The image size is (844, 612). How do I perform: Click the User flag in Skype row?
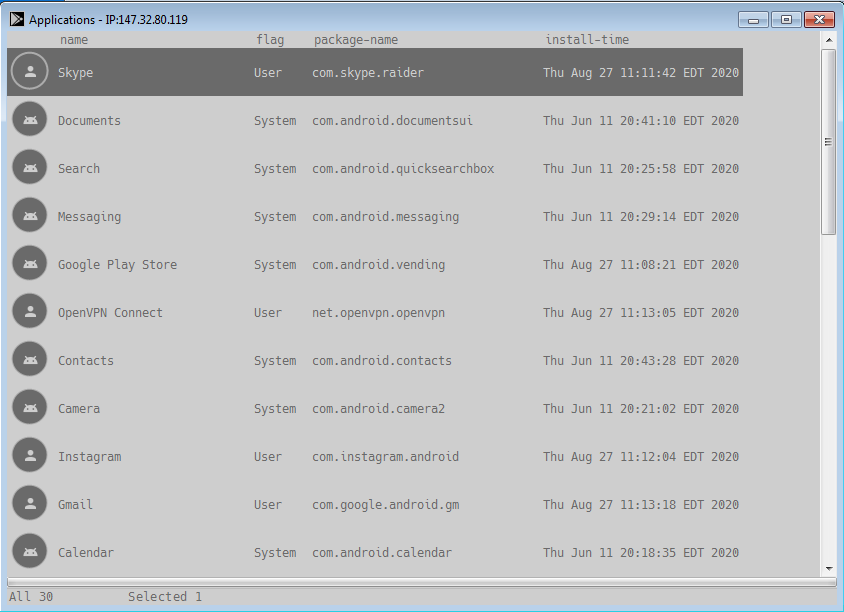pos(268,73)
